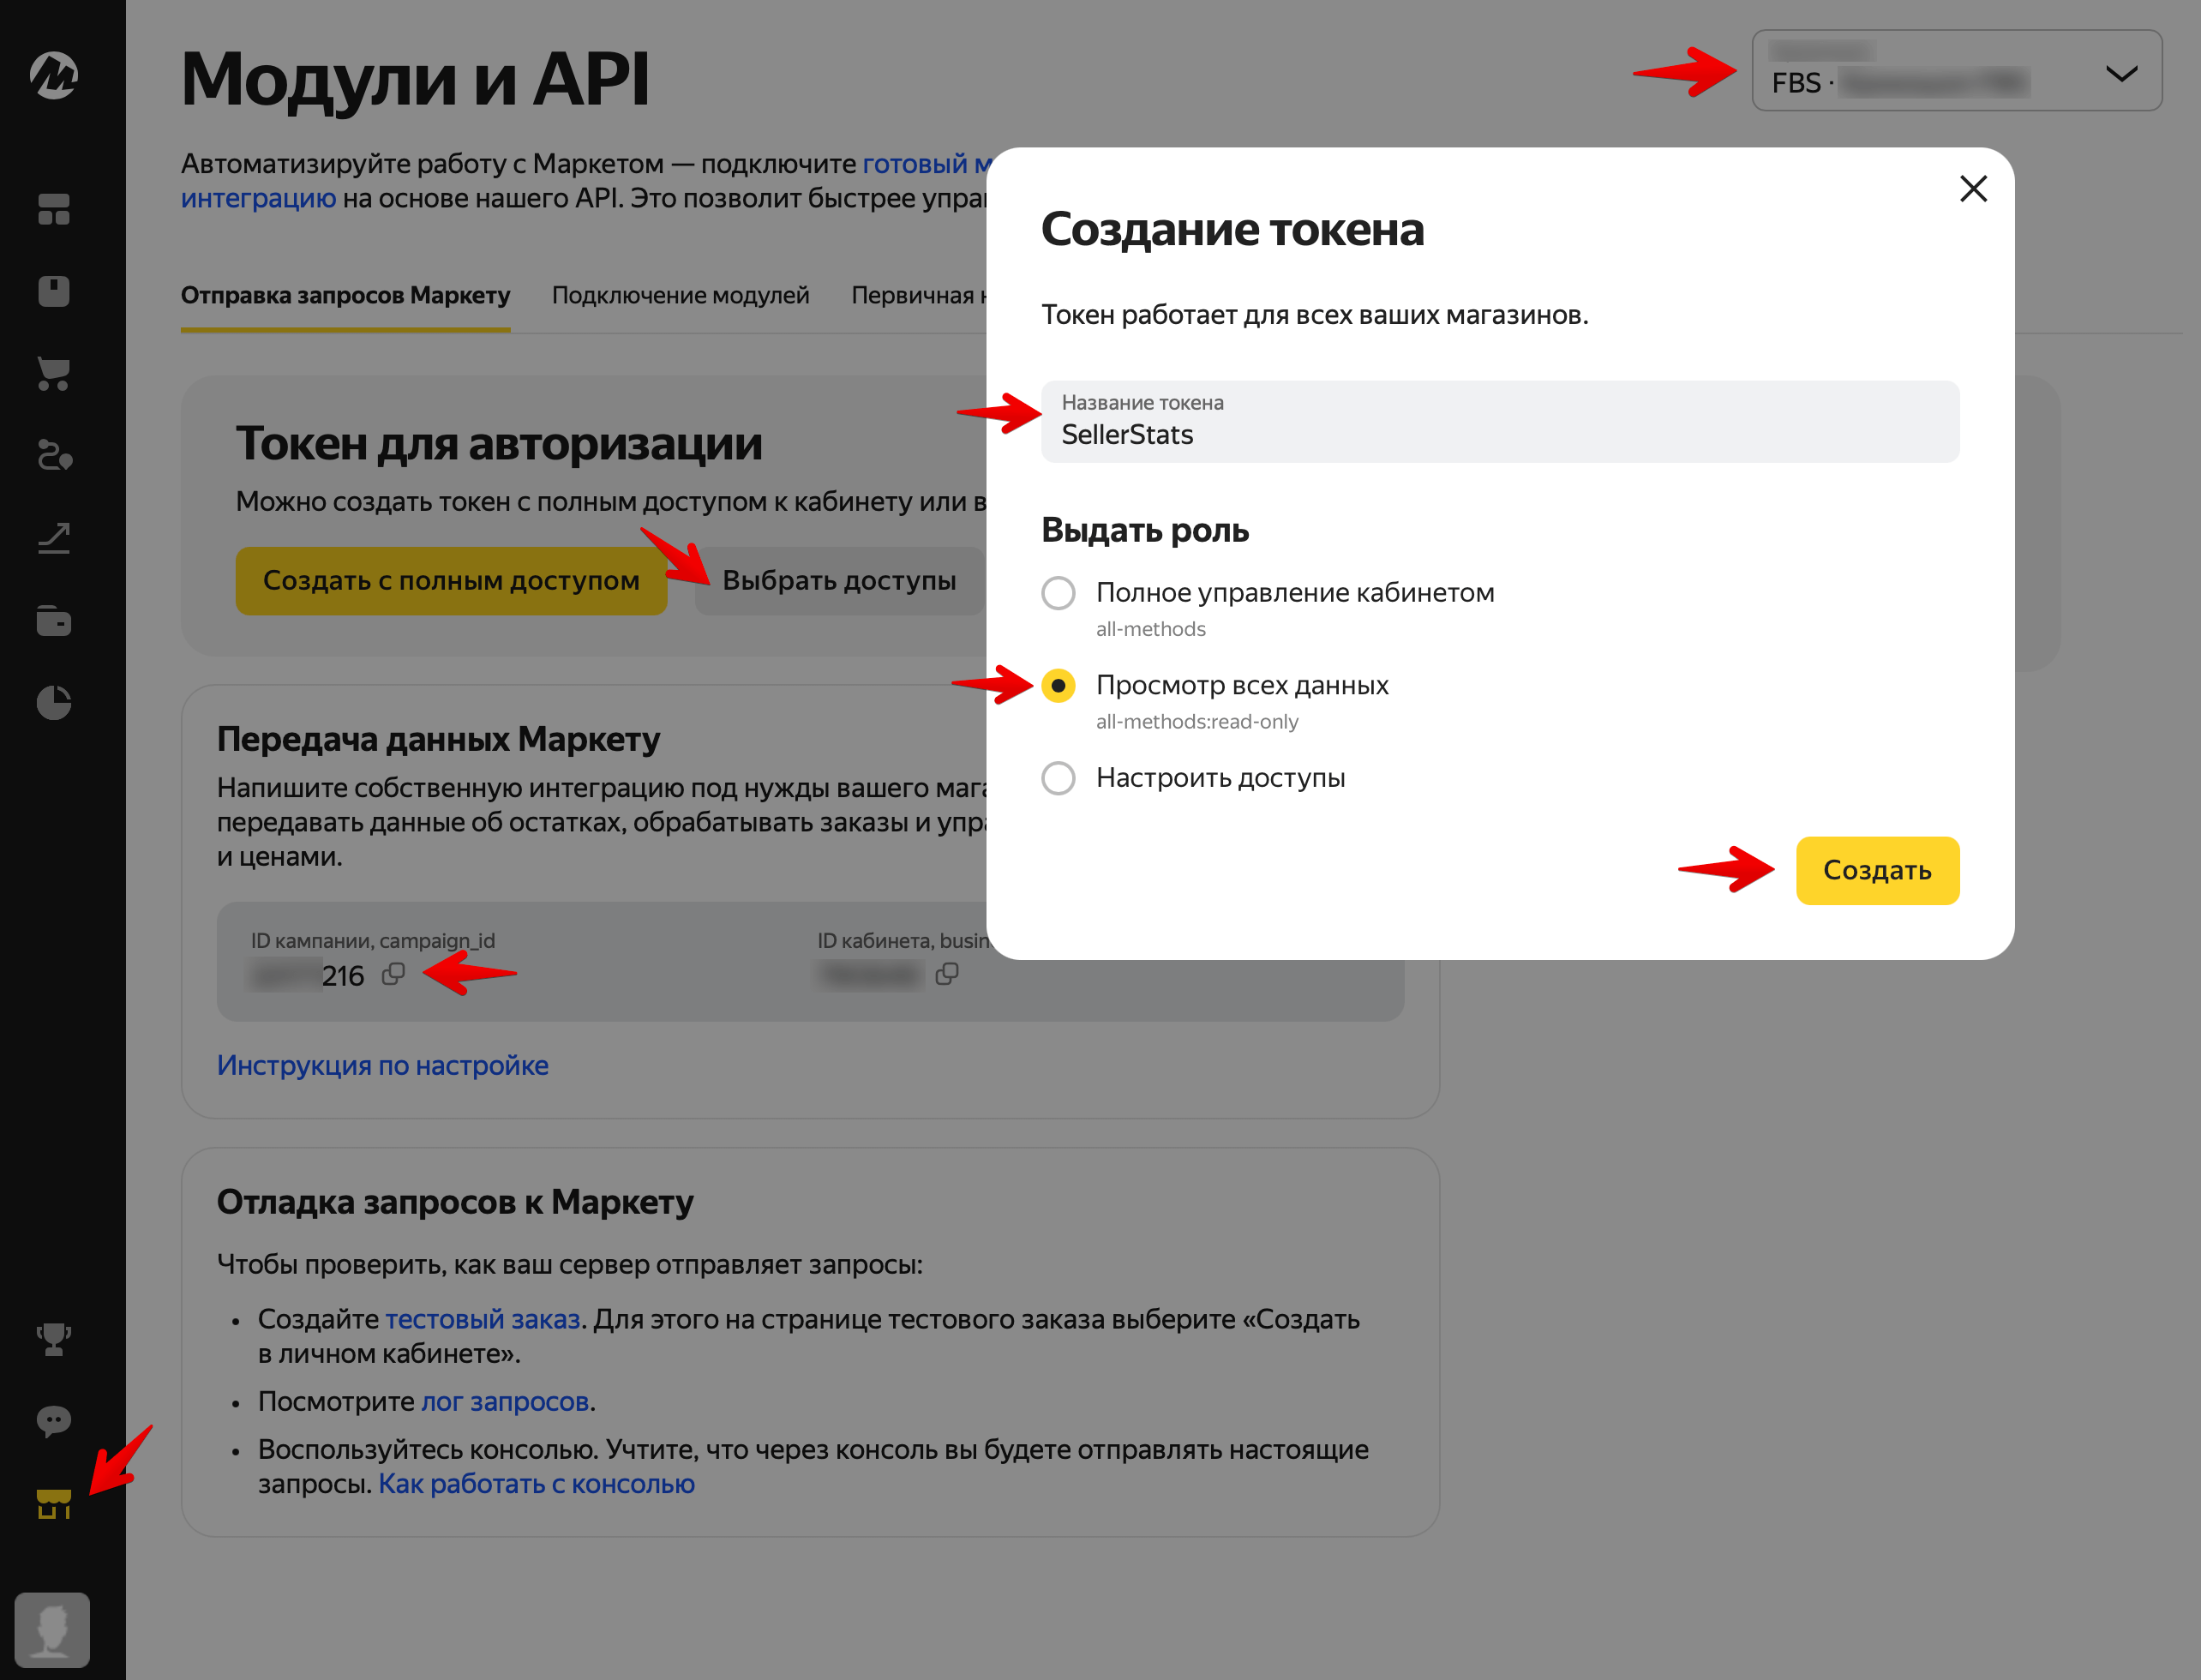
Task: Open the pie chart reports icon
Action: point(55,702)
